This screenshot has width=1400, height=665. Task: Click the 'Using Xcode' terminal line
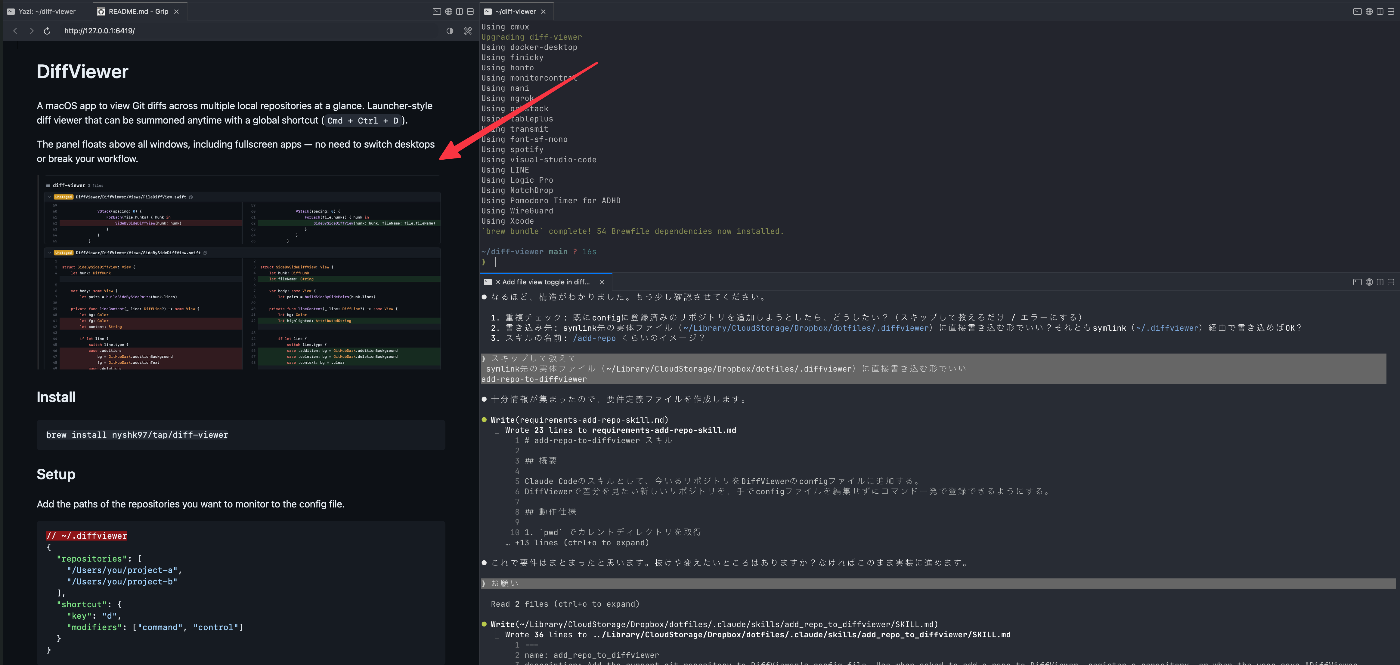[x=507, y=221]
